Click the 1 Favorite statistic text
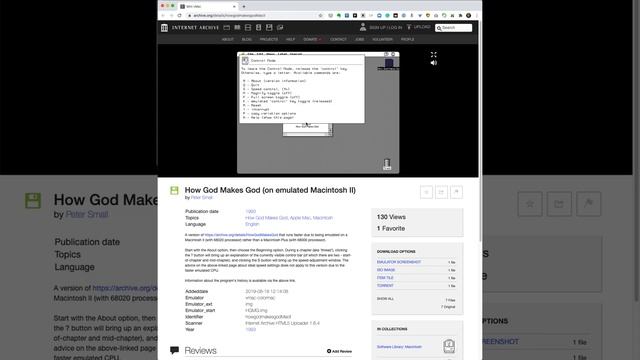Image resolution: width=640 pixels, height=360 pixels. click(391, 229)
